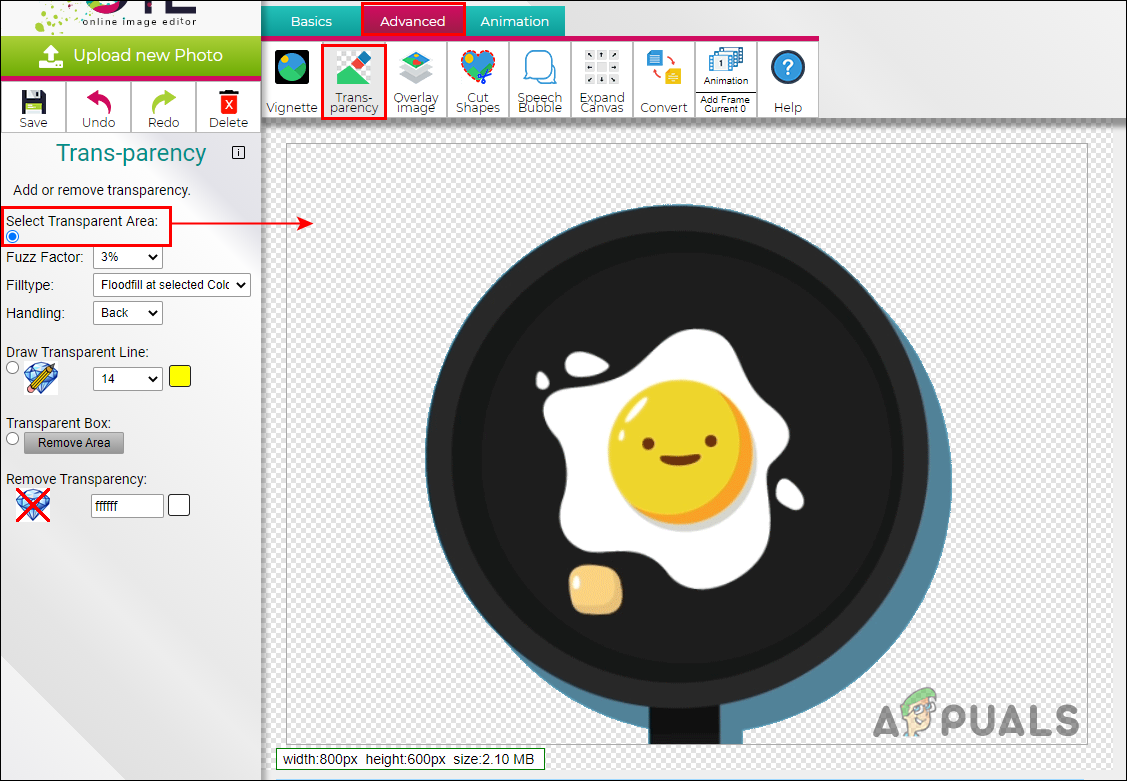Open the Vignette tool
This screenshot has width=1127, height=781.
[292, 80]
